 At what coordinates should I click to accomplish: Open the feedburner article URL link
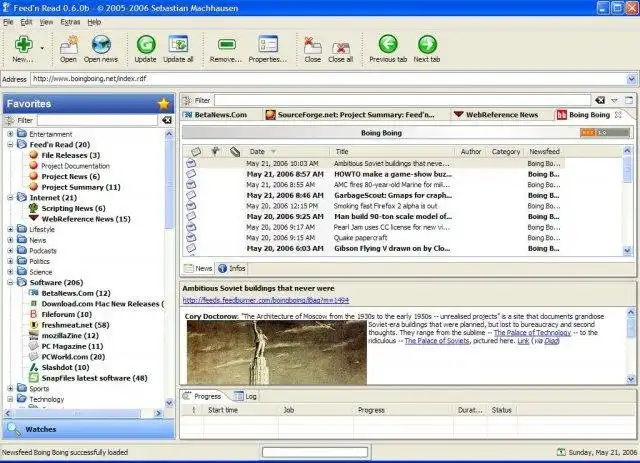pos(266,300)
